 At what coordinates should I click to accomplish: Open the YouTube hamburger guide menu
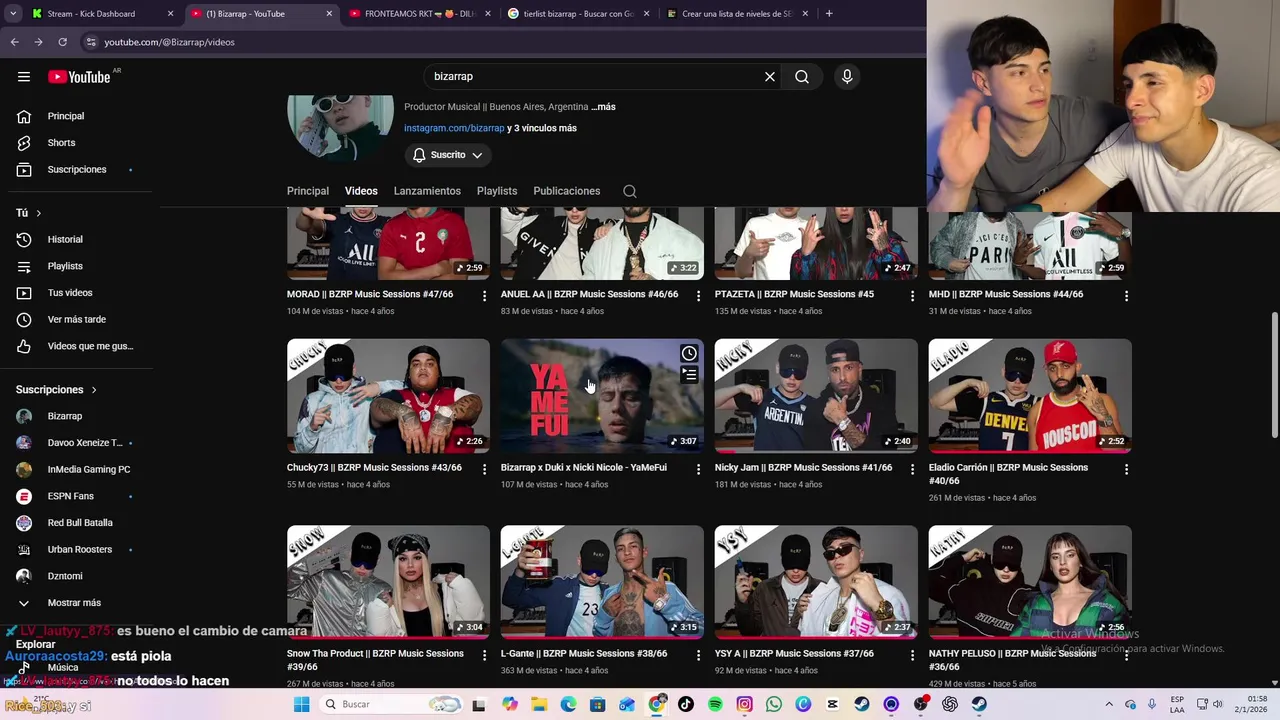pyautogui.click(x=23, y=77)
